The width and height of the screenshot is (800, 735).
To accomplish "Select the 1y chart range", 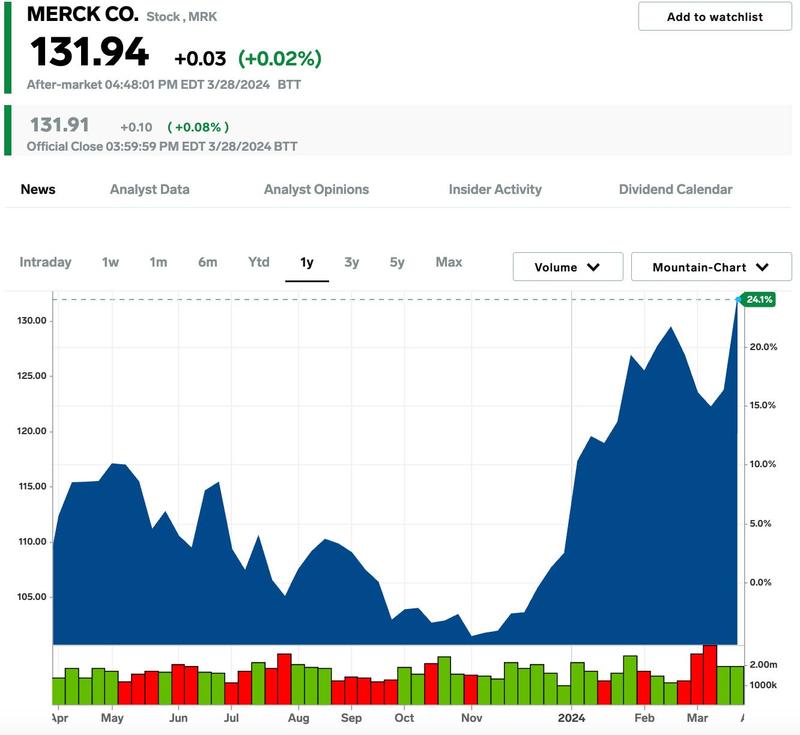I will (x=307, y=262).
